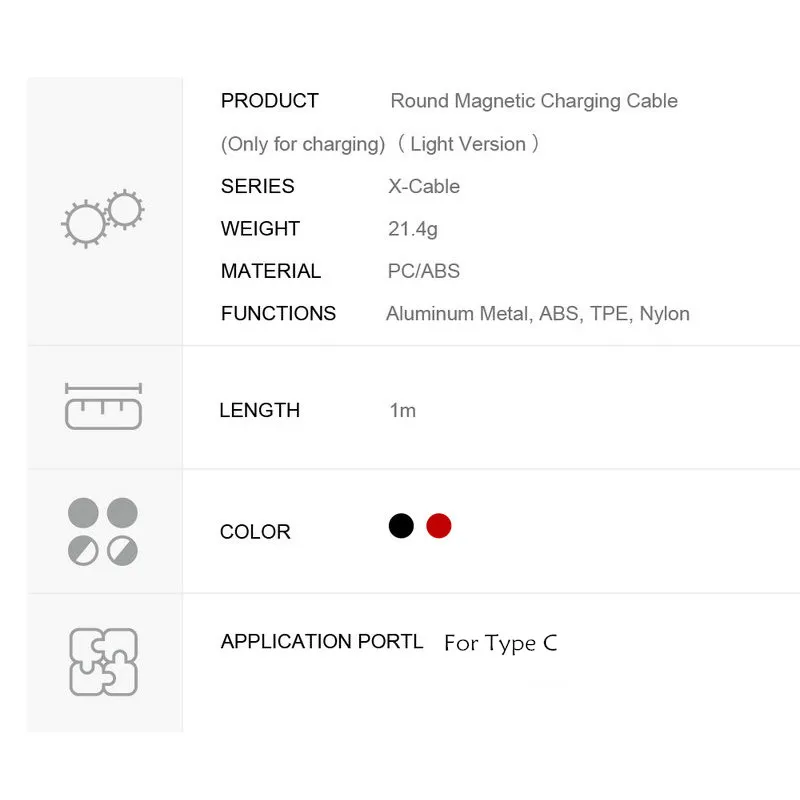Click the 21.4g weight value
Screen dimensions: 800x800
point(413,229)
